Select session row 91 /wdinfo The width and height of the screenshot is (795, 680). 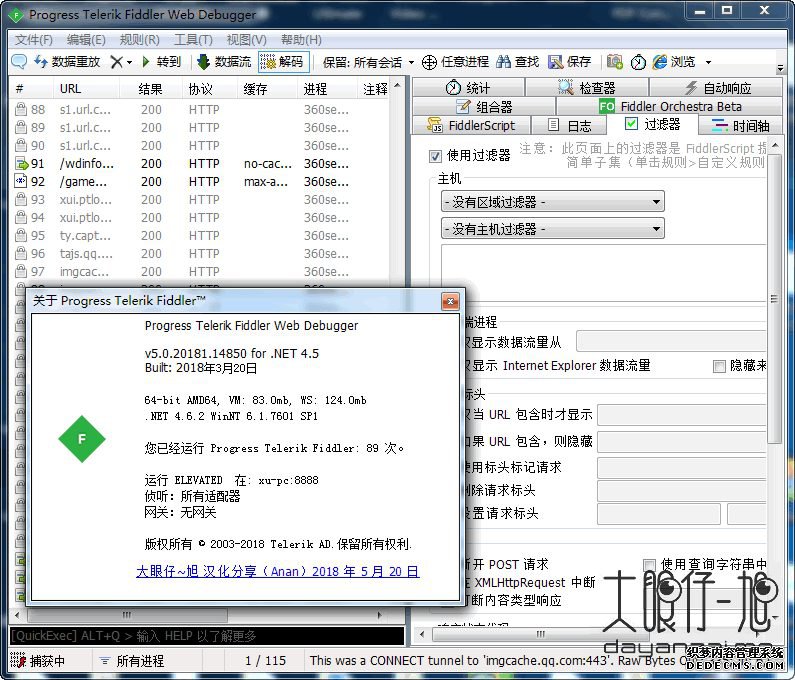click(200, 164)
